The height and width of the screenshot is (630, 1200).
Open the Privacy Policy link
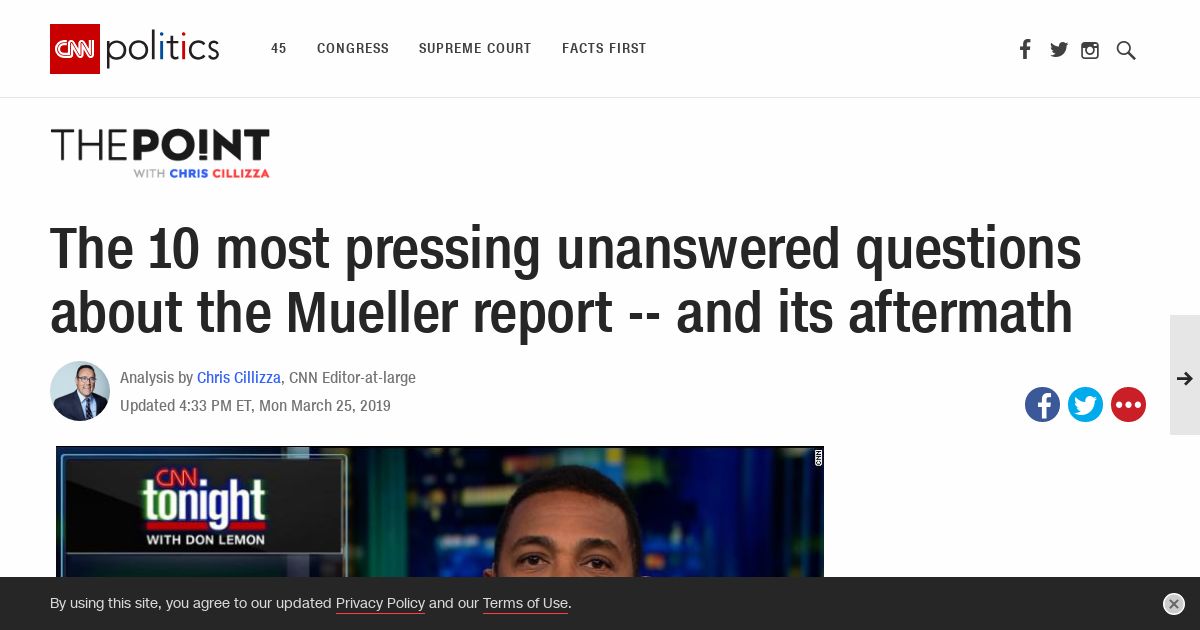(x=380, y=603)
